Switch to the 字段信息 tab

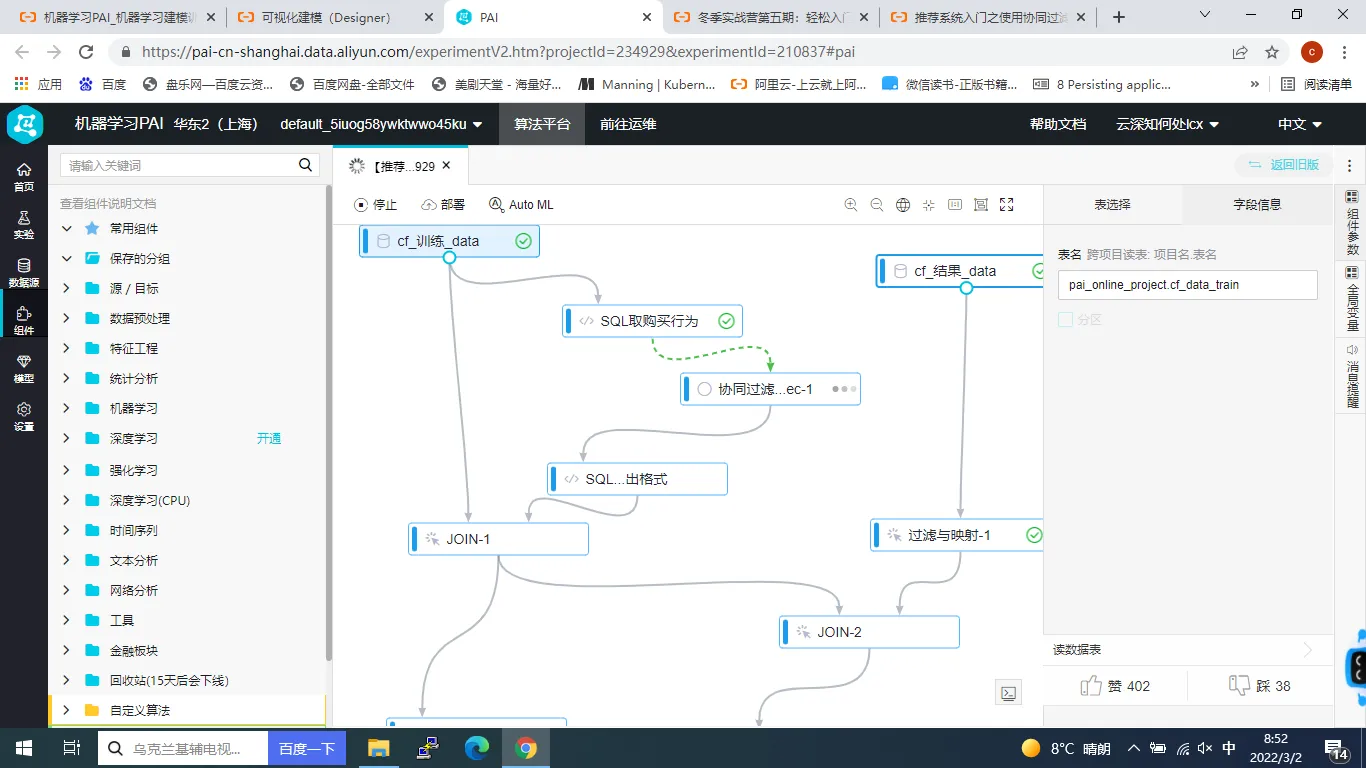point(1257,204)
